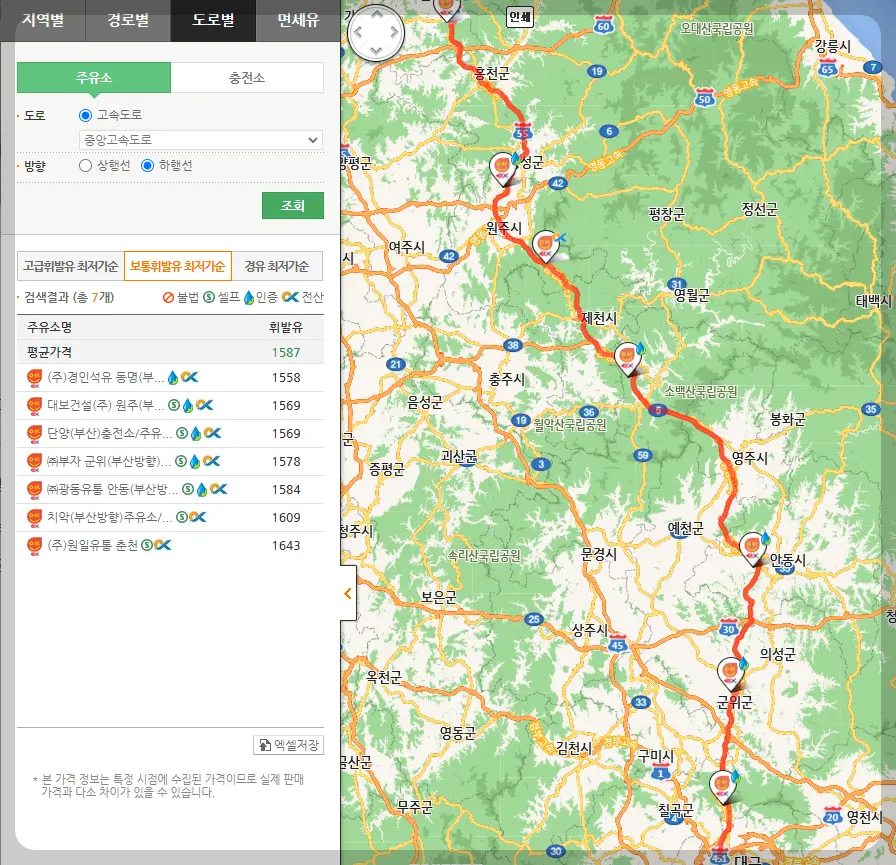Sort by 보통휘발유 최저가순
Viewport: 896px width, 865px height.
click(178, 266)
